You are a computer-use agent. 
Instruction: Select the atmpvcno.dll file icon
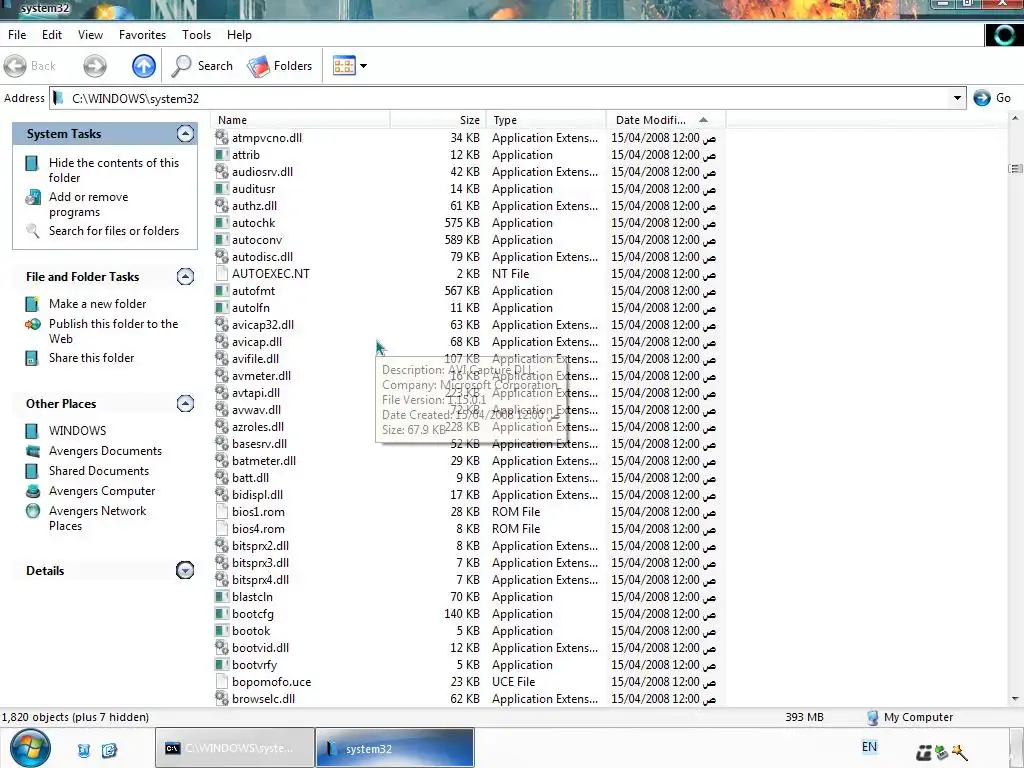[222, 138]
